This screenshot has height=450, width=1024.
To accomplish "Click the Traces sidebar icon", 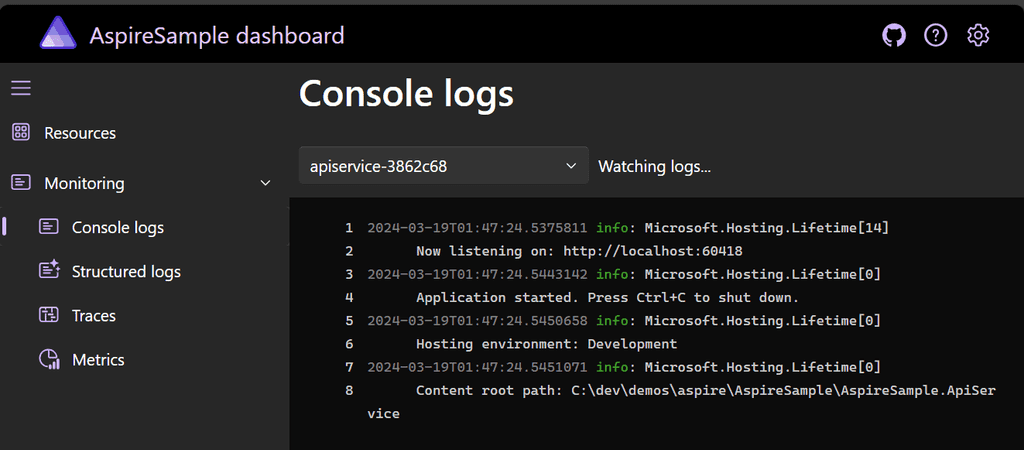I will (49, 315).
